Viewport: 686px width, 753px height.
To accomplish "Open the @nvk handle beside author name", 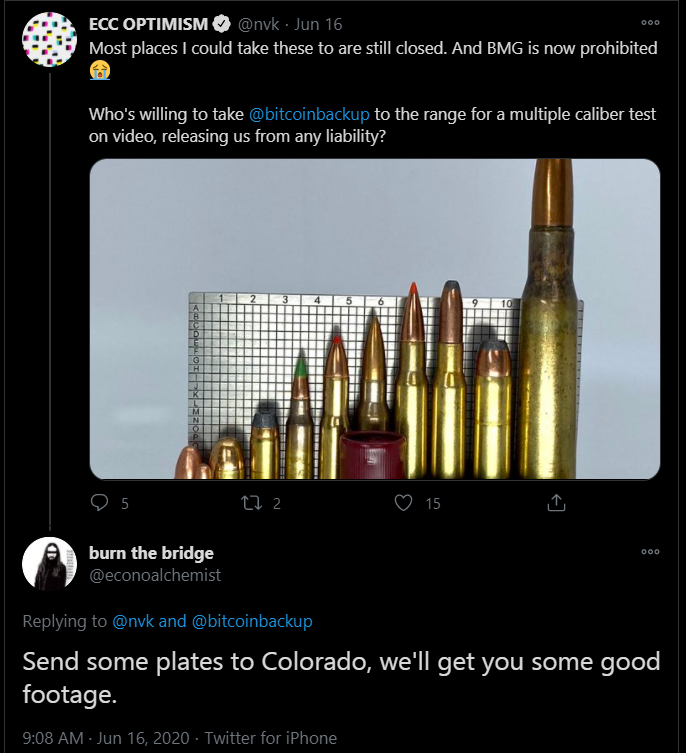I will [x=258, y=24].
